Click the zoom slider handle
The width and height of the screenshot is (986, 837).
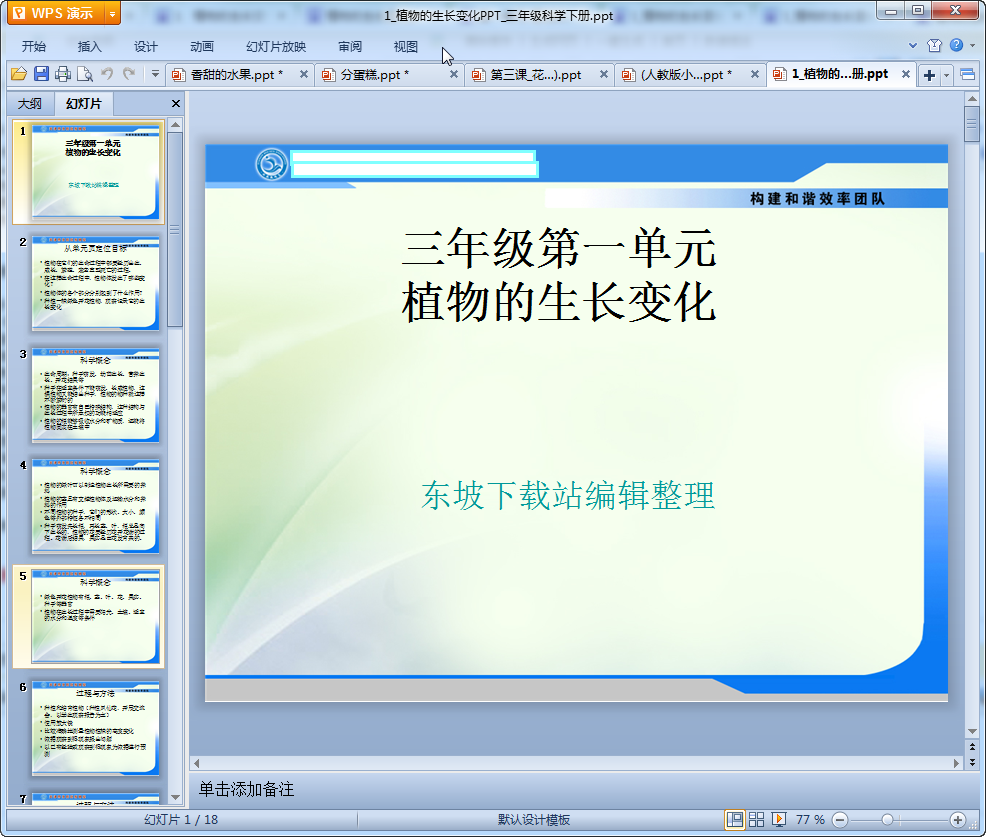[x=887, y=819]
